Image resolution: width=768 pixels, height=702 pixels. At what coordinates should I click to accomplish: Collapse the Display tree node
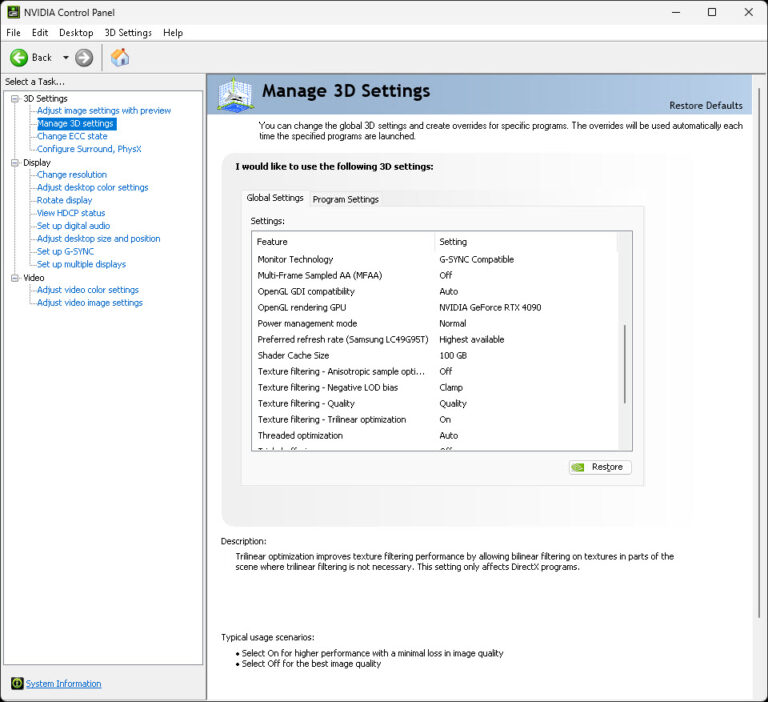pyautogui.click(x=15, y=162)
